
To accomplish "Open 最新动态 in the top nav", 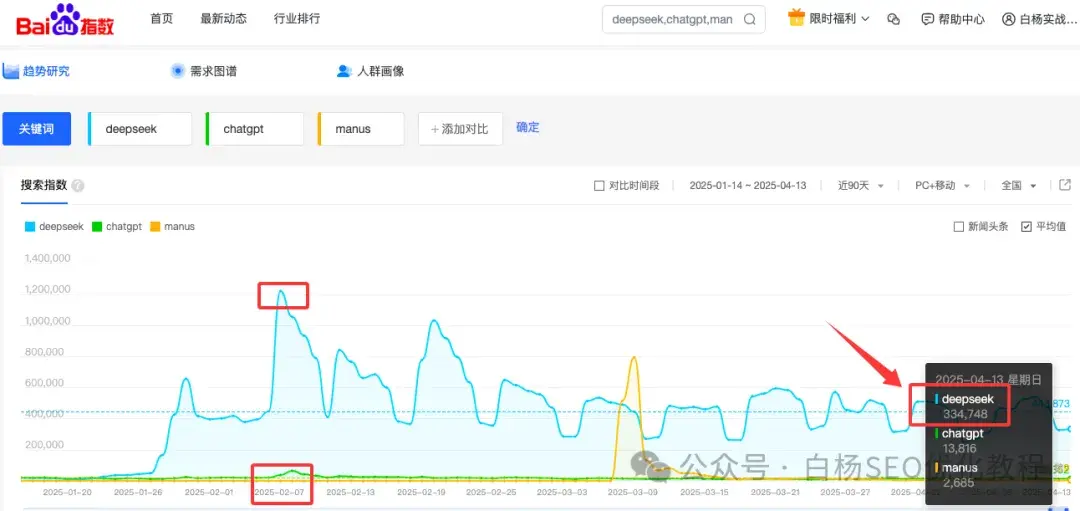I will point(223,19).
